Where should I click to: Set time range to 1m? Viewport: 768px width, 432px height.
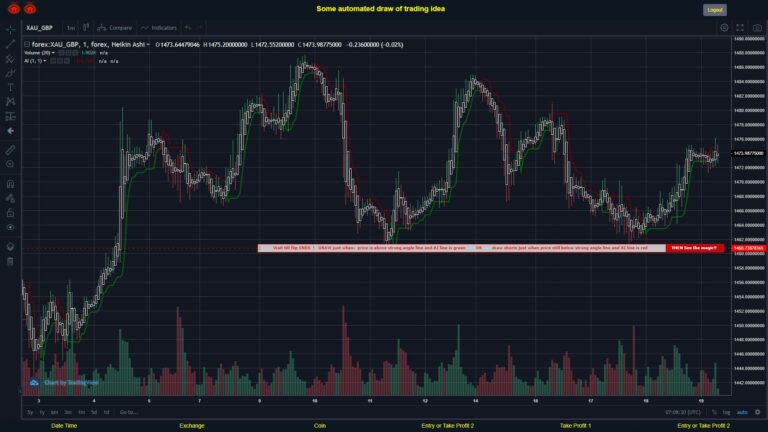81,412
